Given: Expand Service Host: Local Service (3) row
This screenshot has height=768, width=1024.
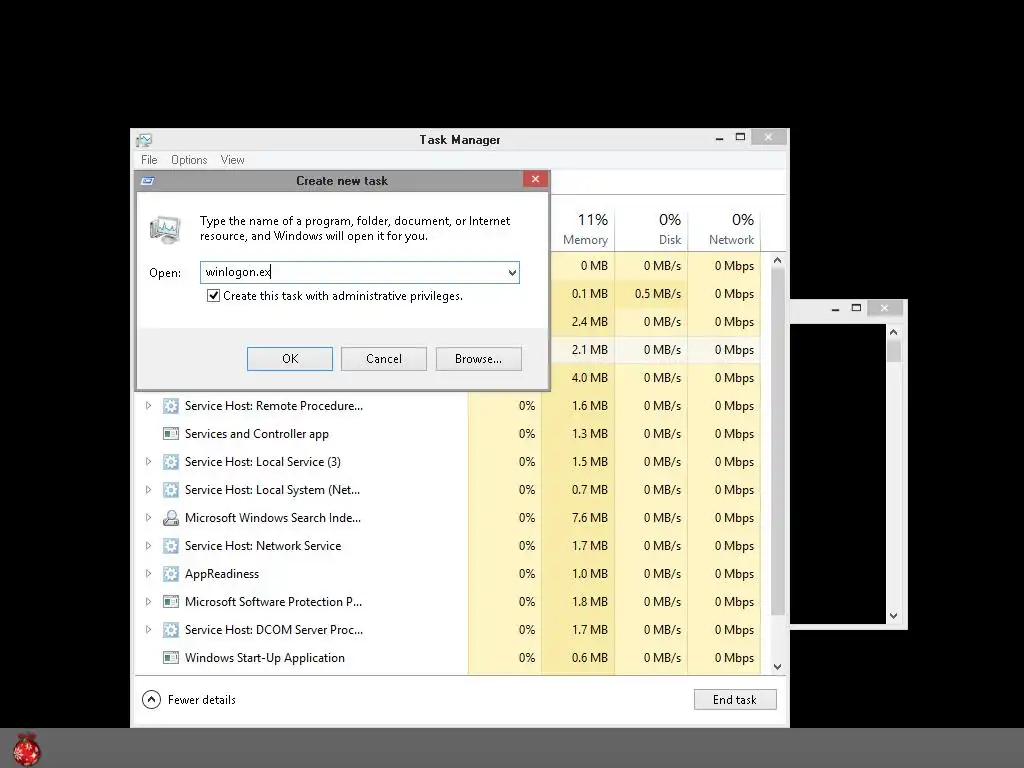Looking at the screenshot, I should (148, 462).
